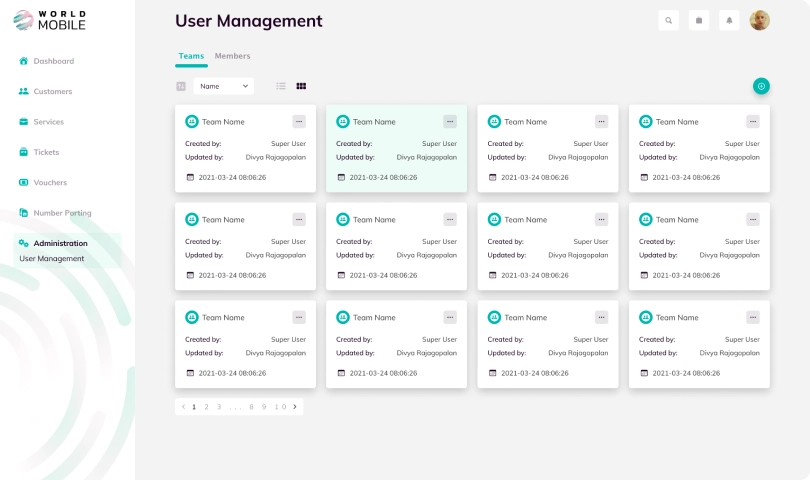Image resolution: width=810 pixels, height=480 pixels.
Task: Go to page 2 in pagination
Action: point(206,407)
